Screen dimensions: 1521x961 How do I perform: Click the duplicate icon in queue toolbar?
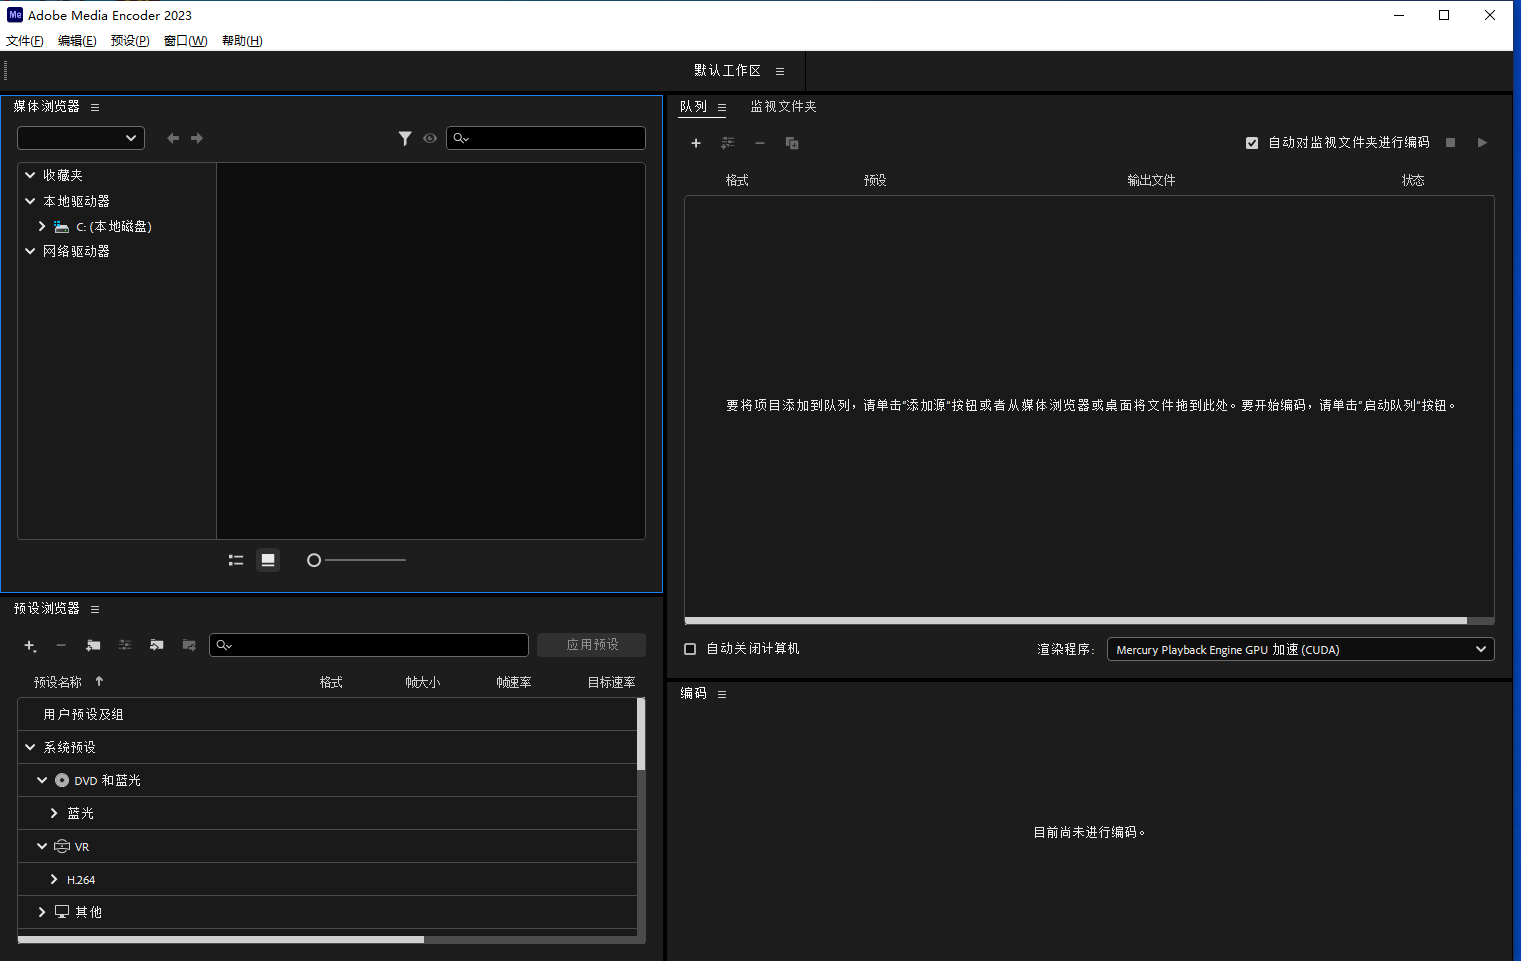pyautogui.click(x=792, y=143)
